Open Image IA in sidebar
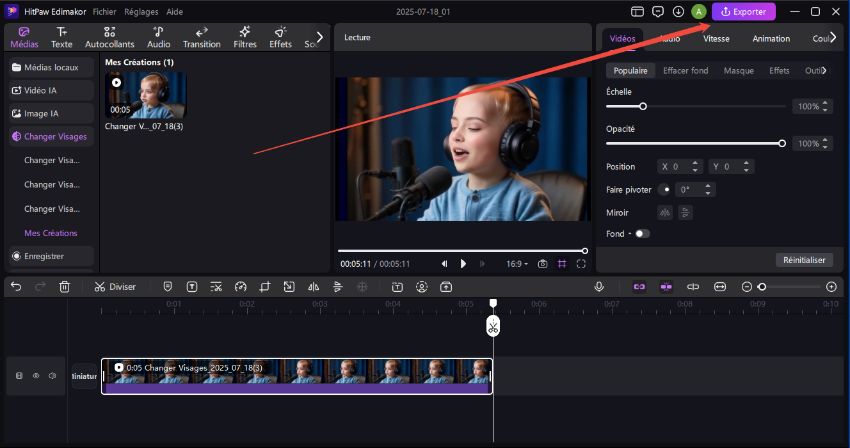This screenshot has width=850, height=448. click(51, 113)
